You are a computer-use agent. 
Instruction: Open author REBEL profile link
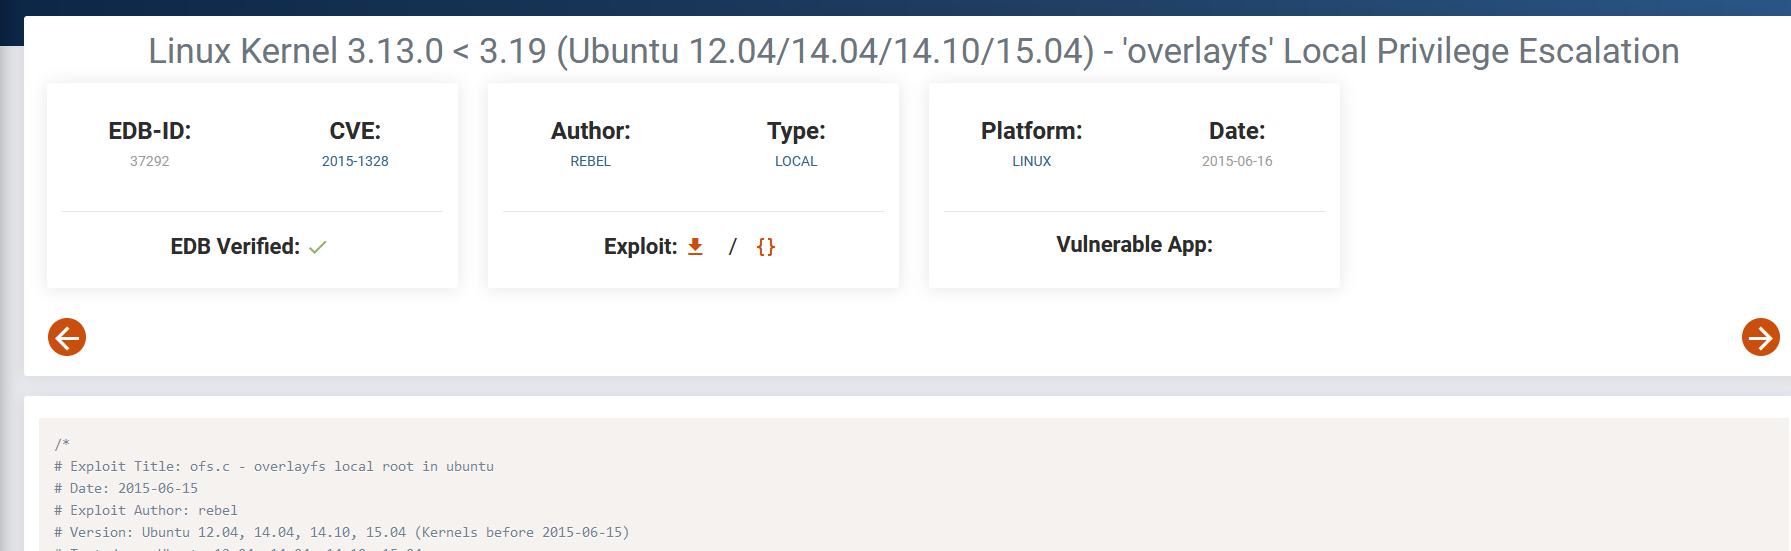coord(590,161)
